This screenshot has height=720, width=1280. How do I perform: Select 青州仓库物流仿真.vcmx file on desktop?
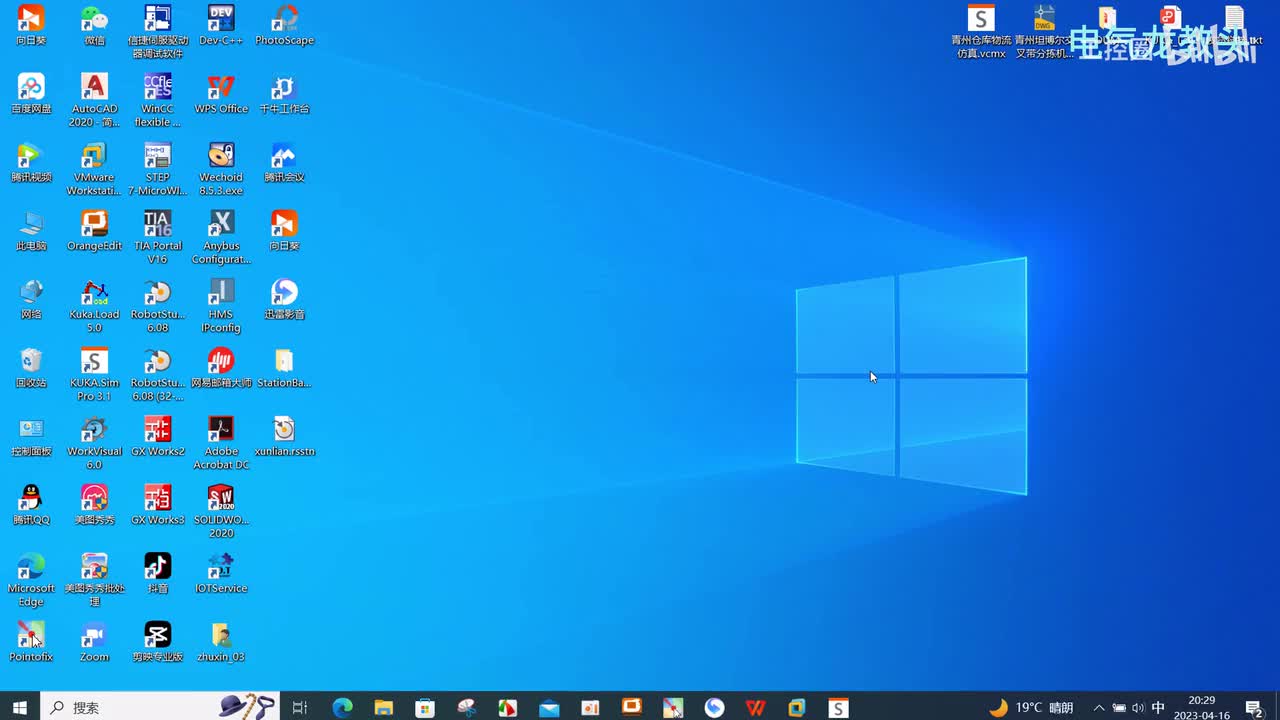pos(981,32)
